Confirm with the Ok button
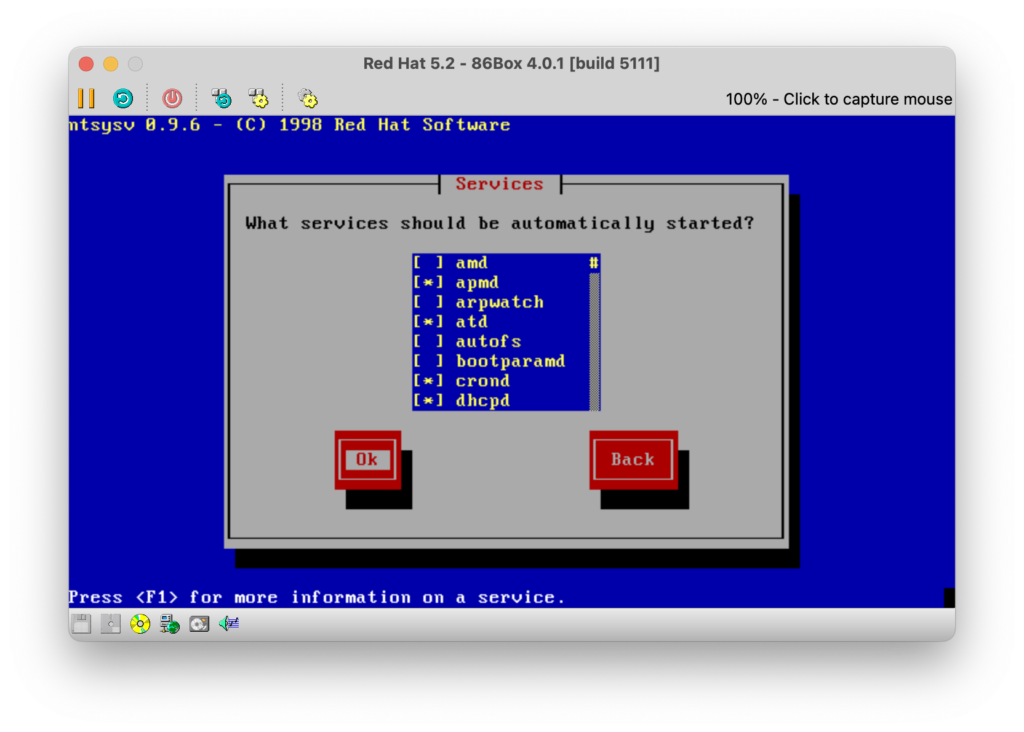 click(368, 460)
